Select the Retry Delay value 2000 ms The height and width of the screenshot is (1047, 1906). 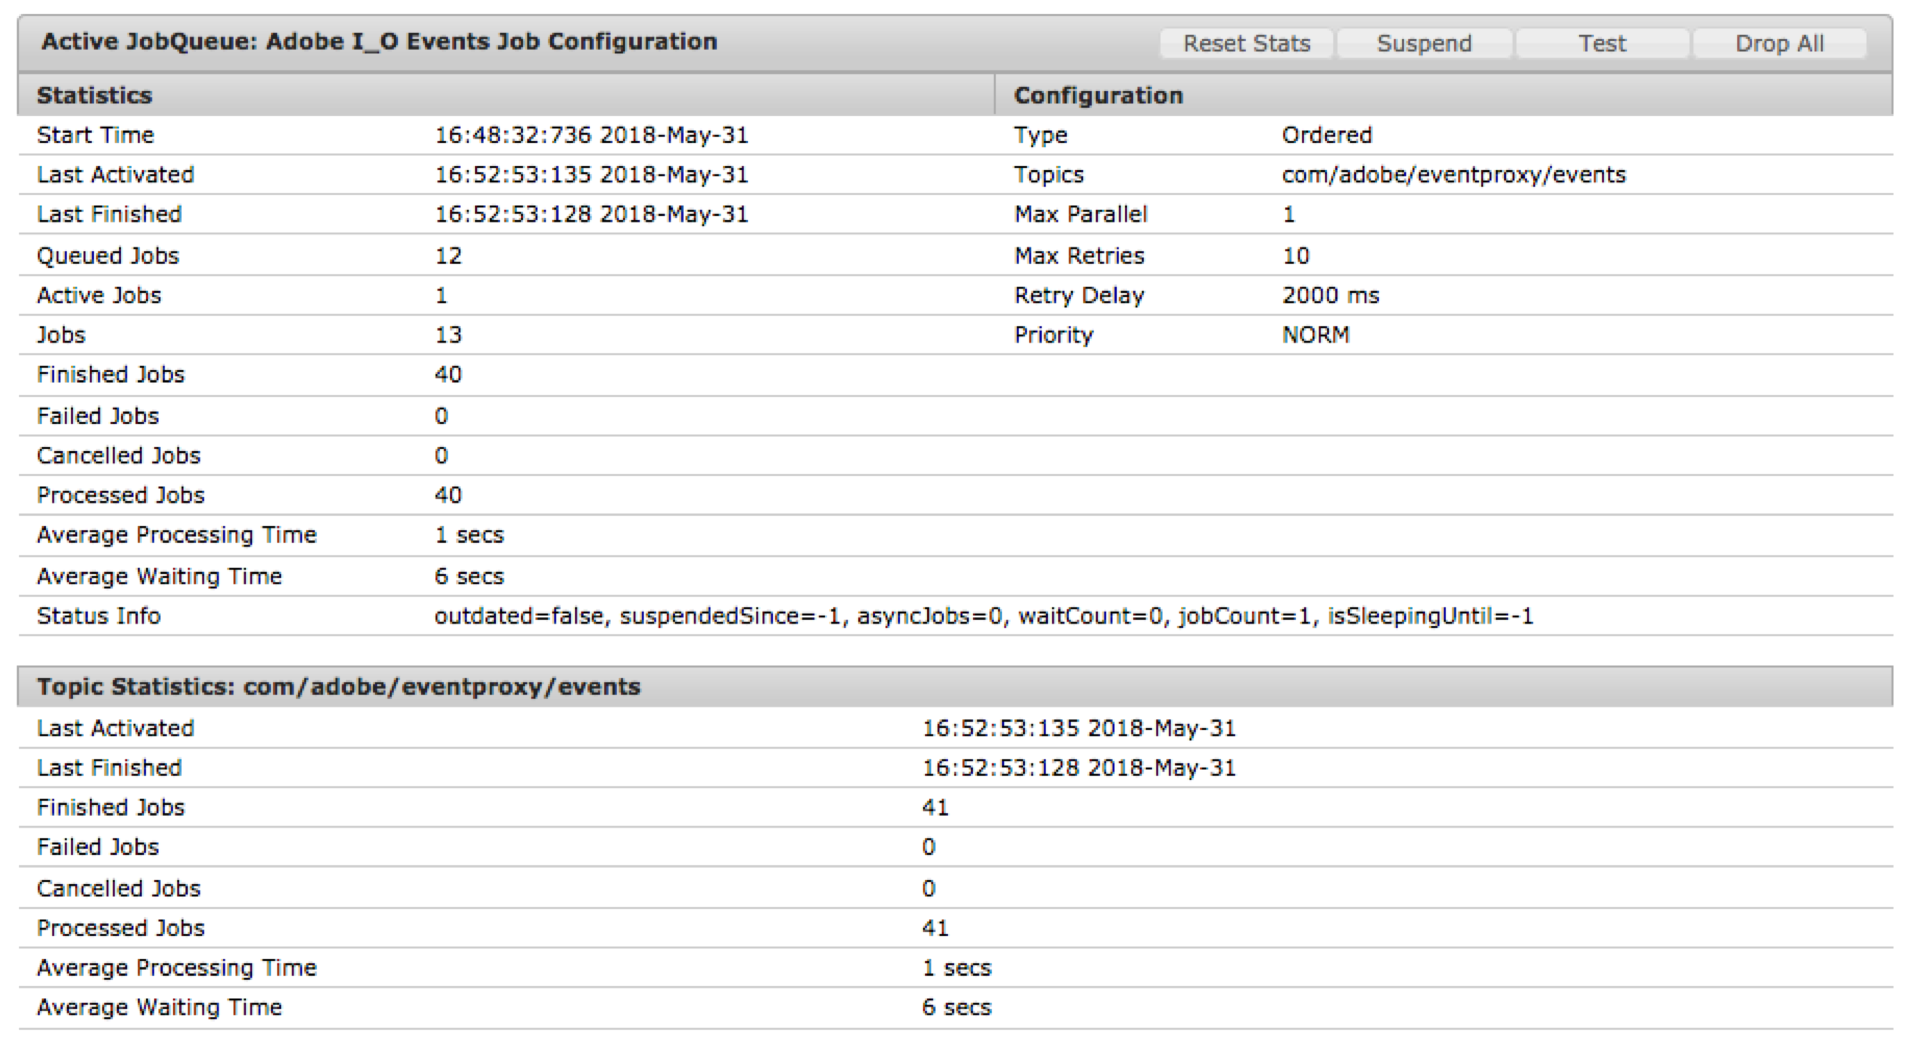click(x=1331, y=296)
